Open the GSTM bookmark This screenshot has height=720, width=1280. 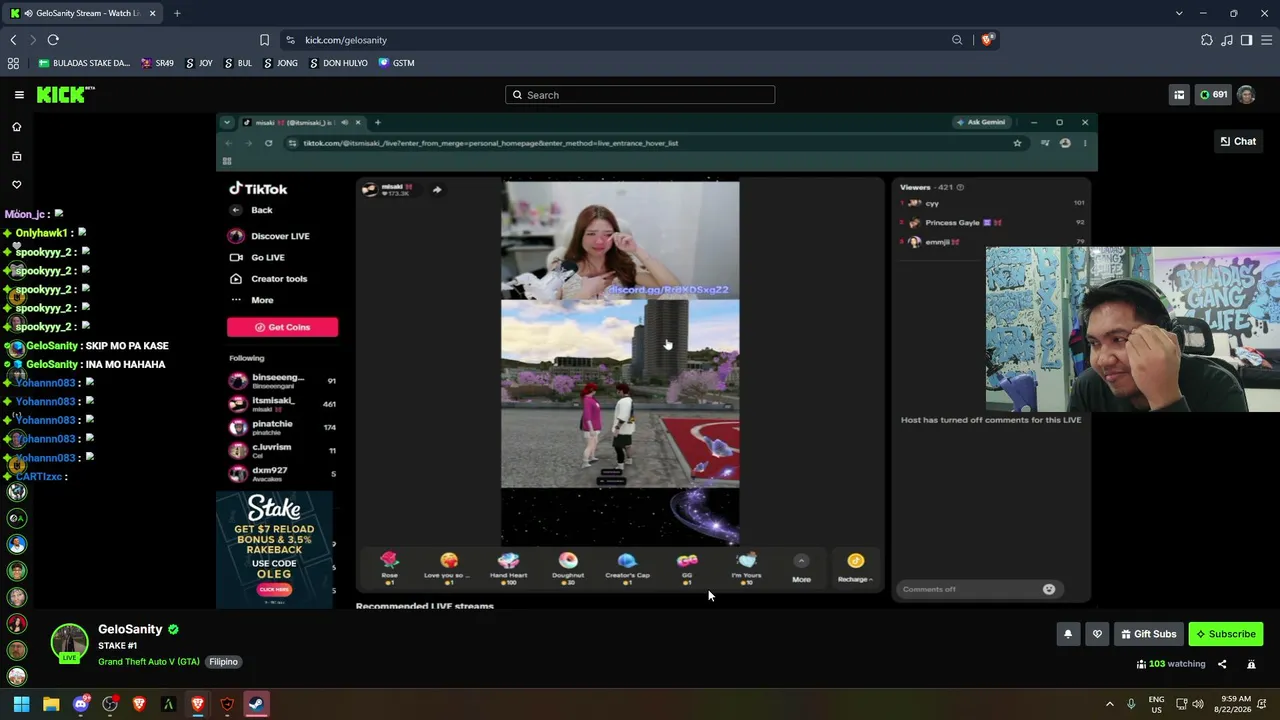pos(396,63)
